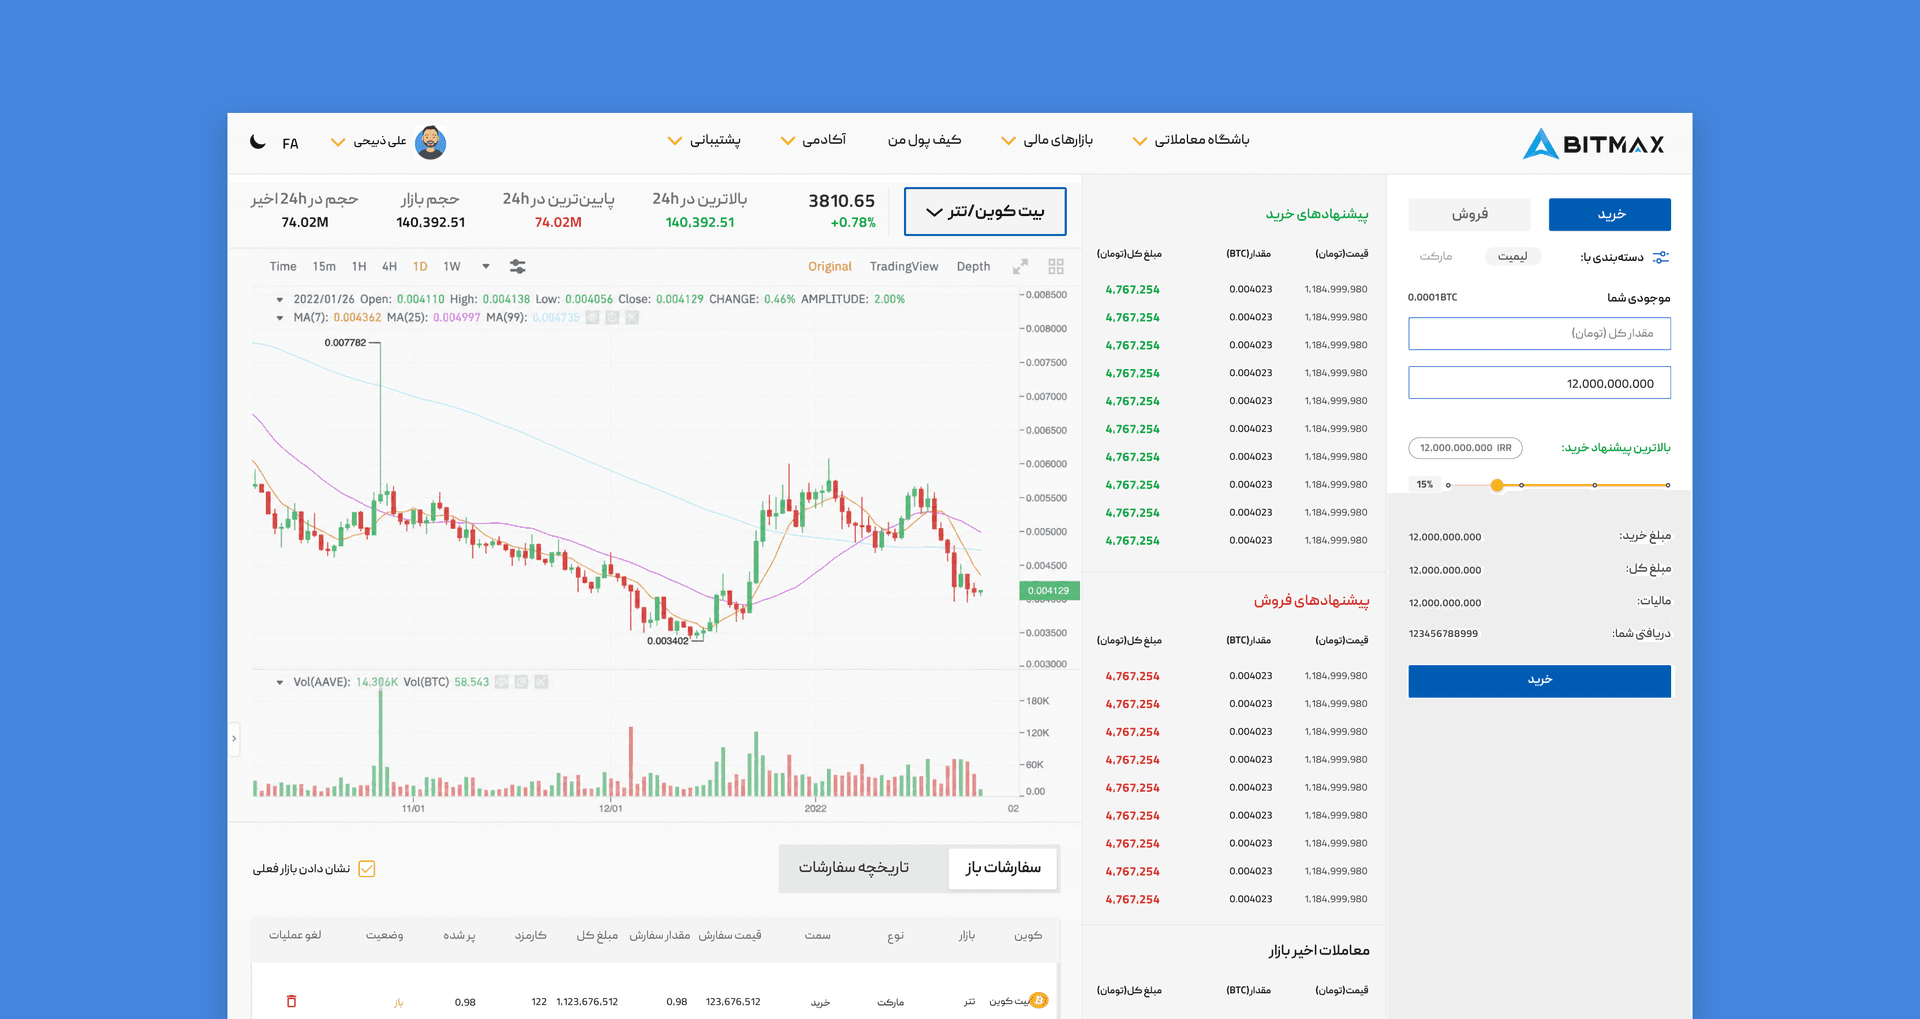Switch to order history tab (تاریخچه سفارشات)
Viewport: 1920px width, 1019px height.
pos(854,867)
